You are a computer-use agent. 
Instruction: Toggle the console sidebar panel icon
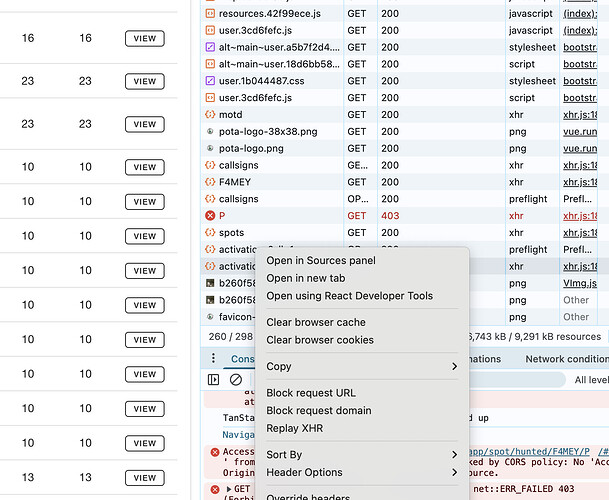click(213, 380)
